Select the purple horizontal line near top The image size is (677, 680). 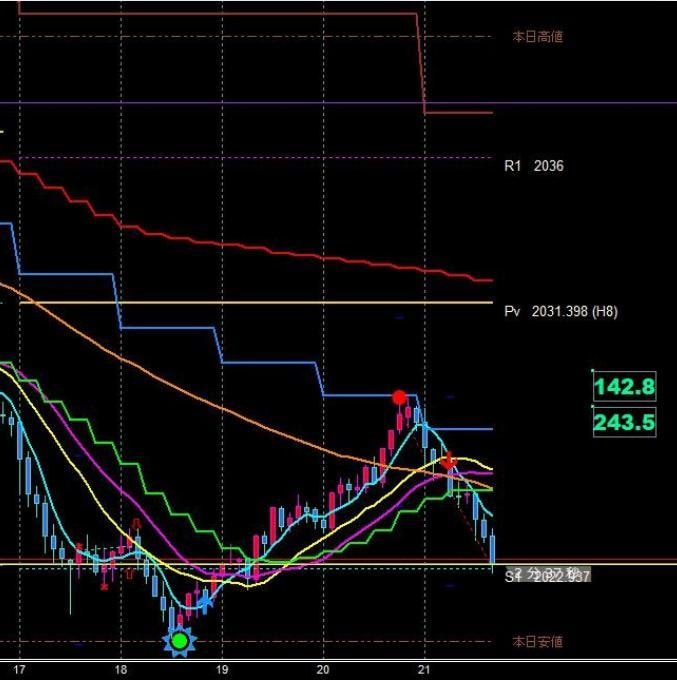(338, 103)
